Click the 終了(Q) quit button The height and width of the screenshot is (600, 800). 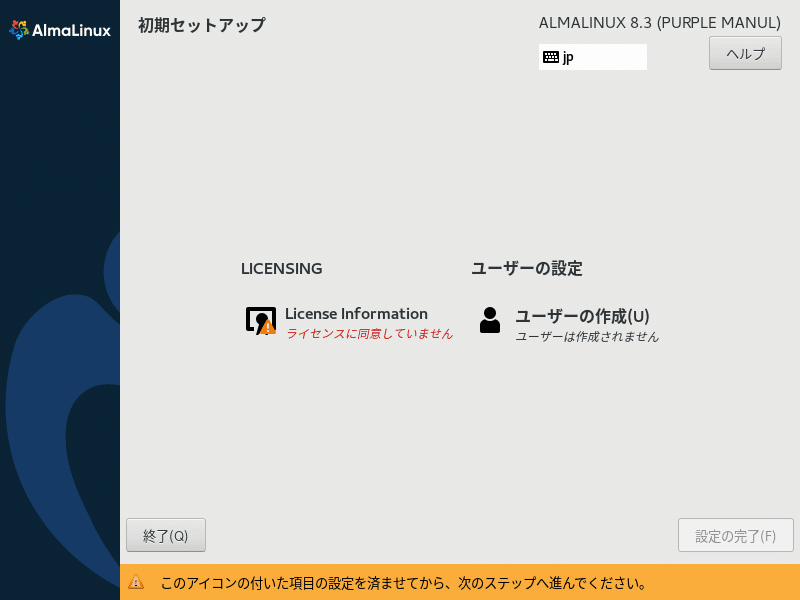point(166,535)
